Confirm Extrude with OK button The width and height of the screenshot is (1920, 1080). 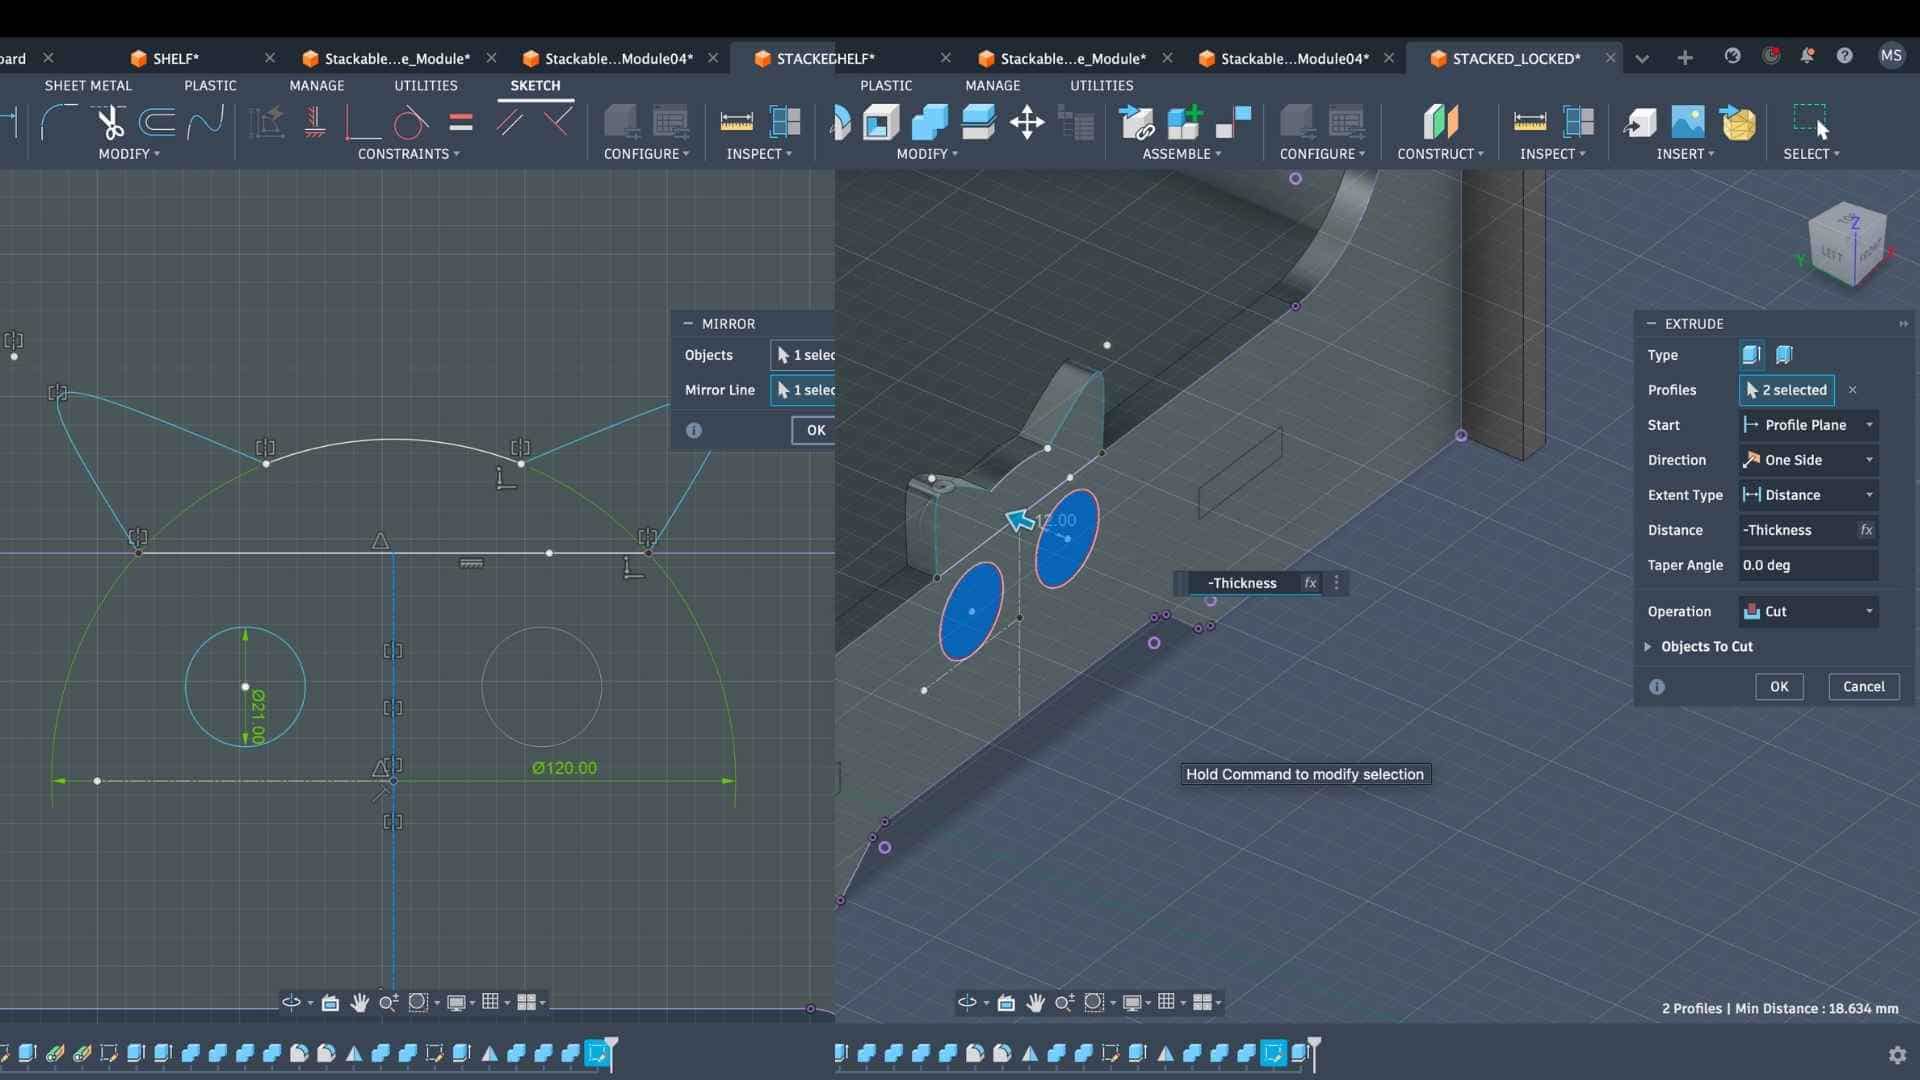[1779, 687]
